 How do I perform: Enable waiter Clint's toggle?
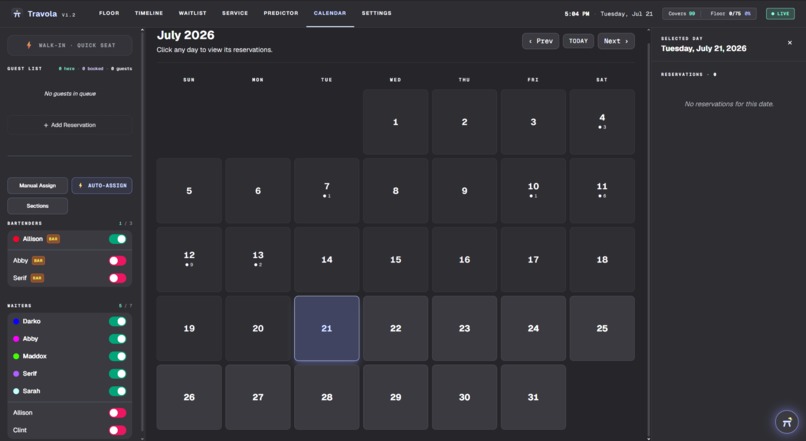(x=117, y=430)
